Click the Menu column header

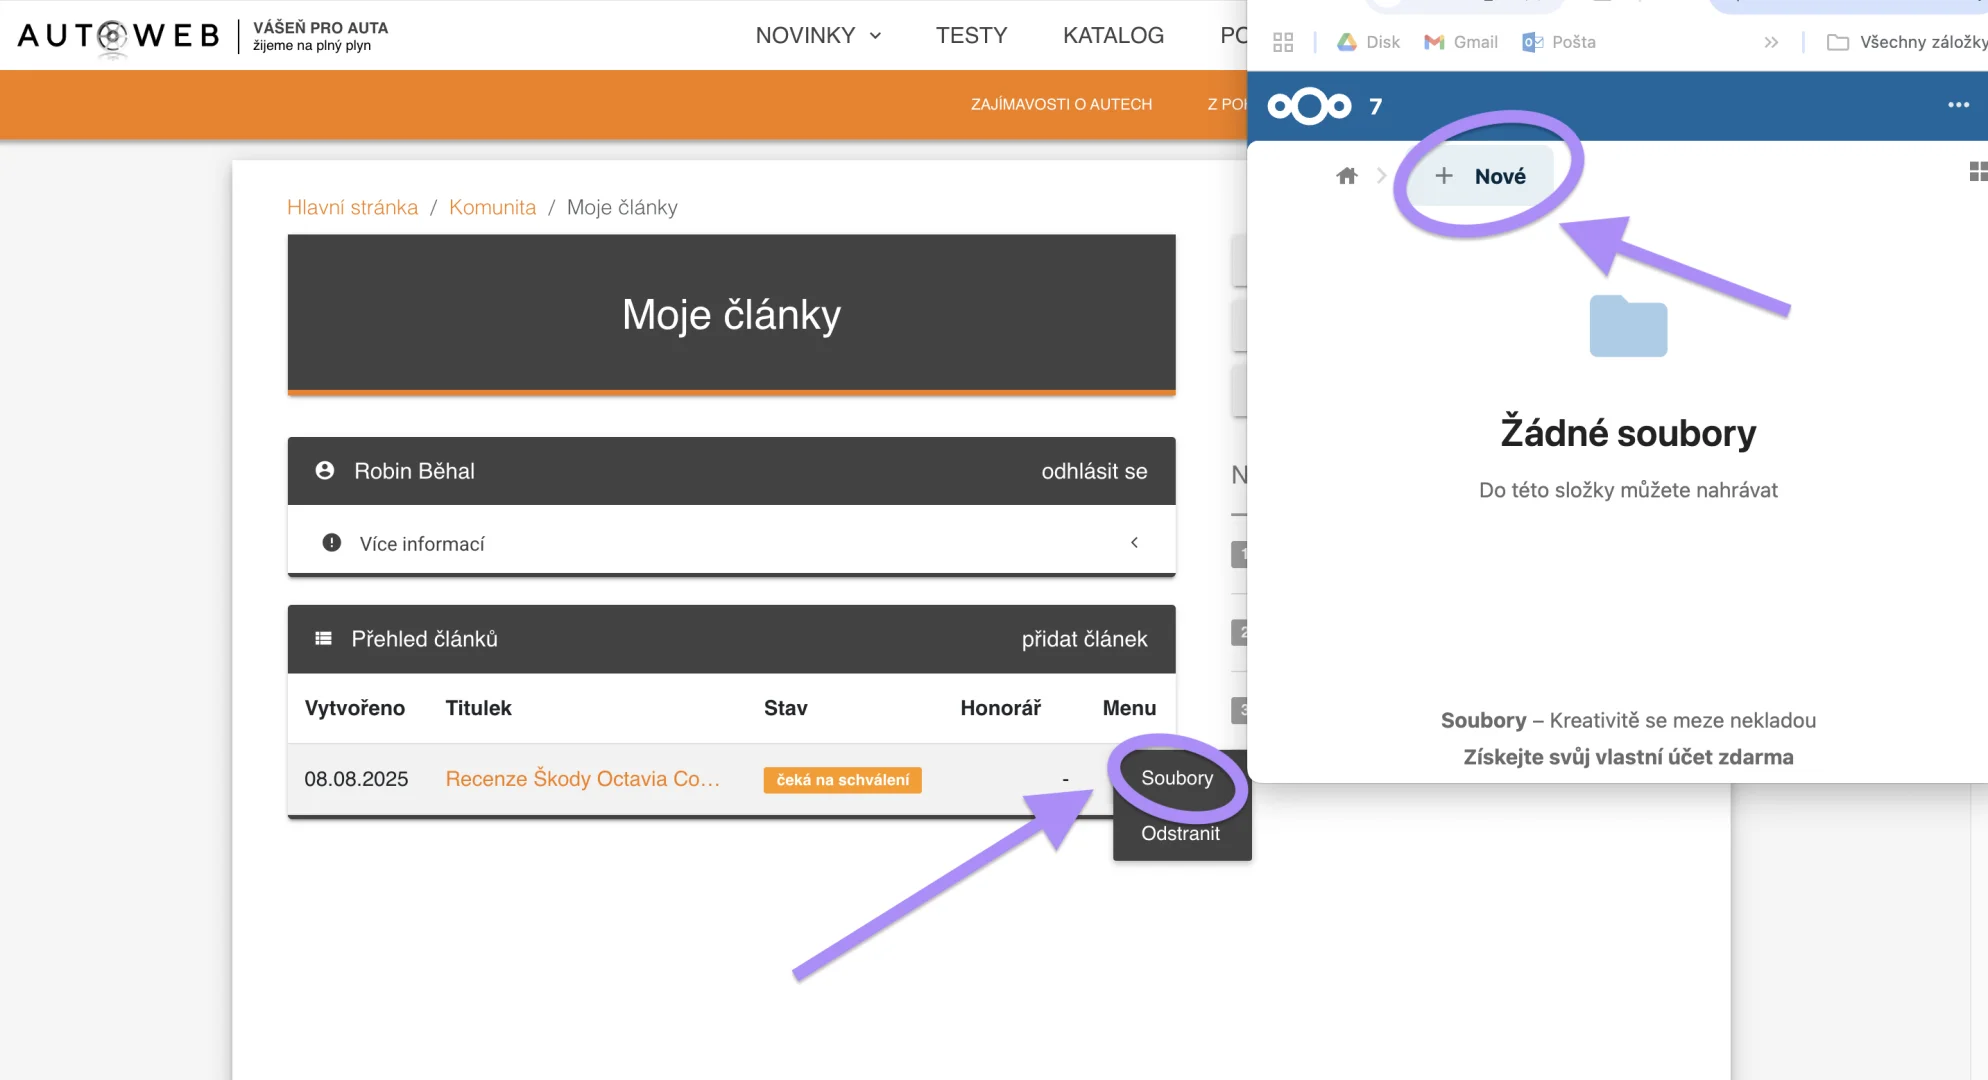(x=1129, y=708)
